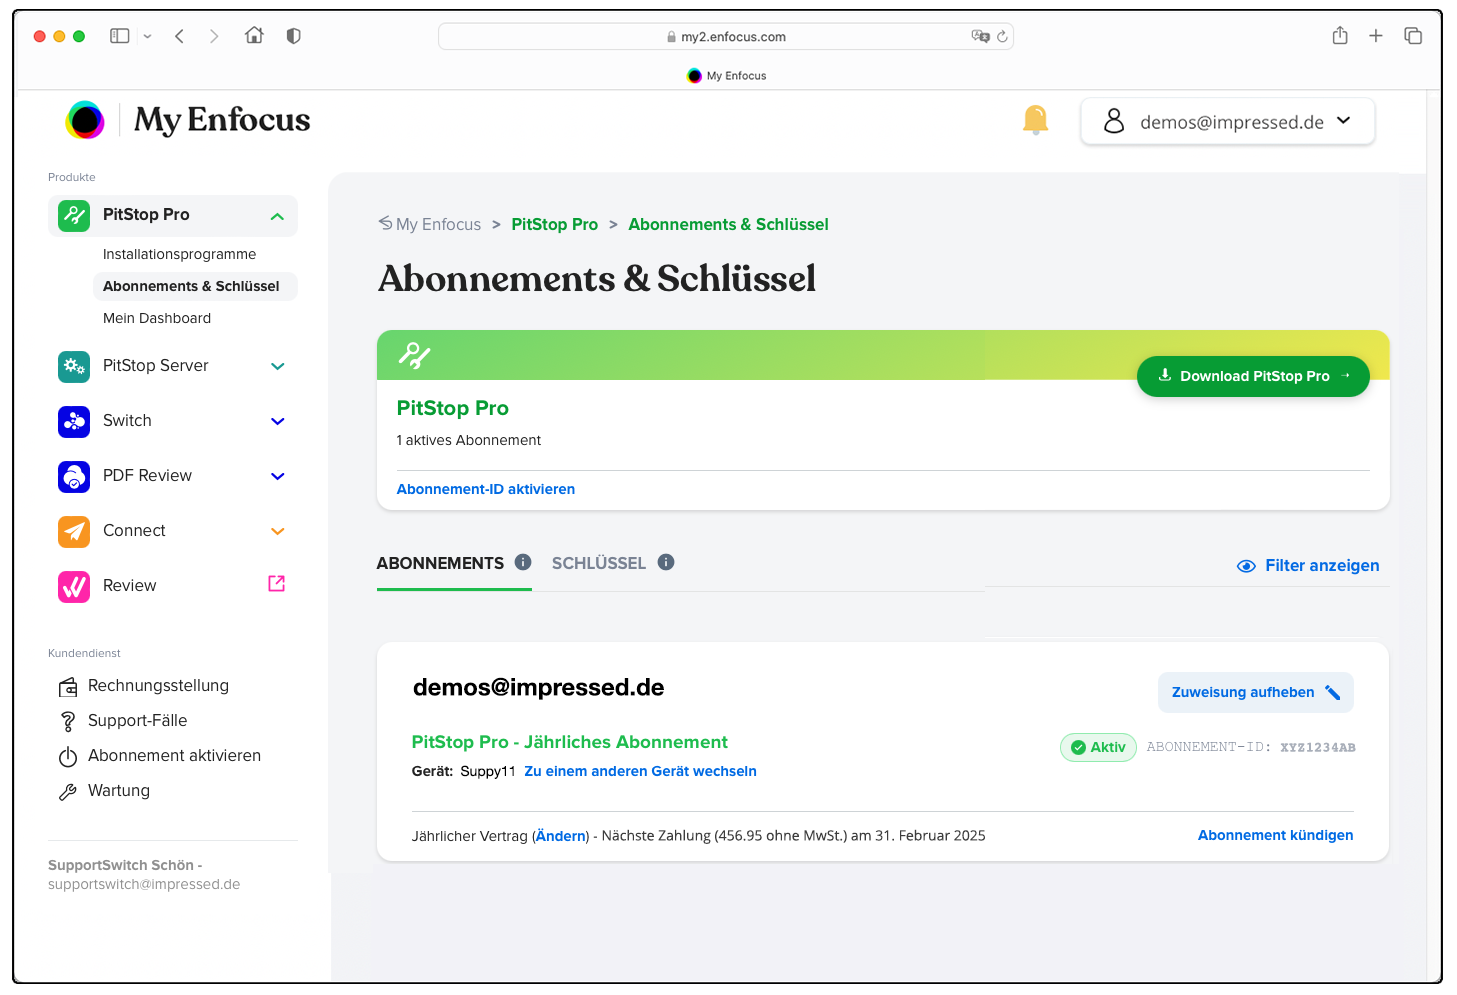1457x995 pixels.
Task: Open the Abonnements info tooltip icon
Action: click(x=523, y=561)
